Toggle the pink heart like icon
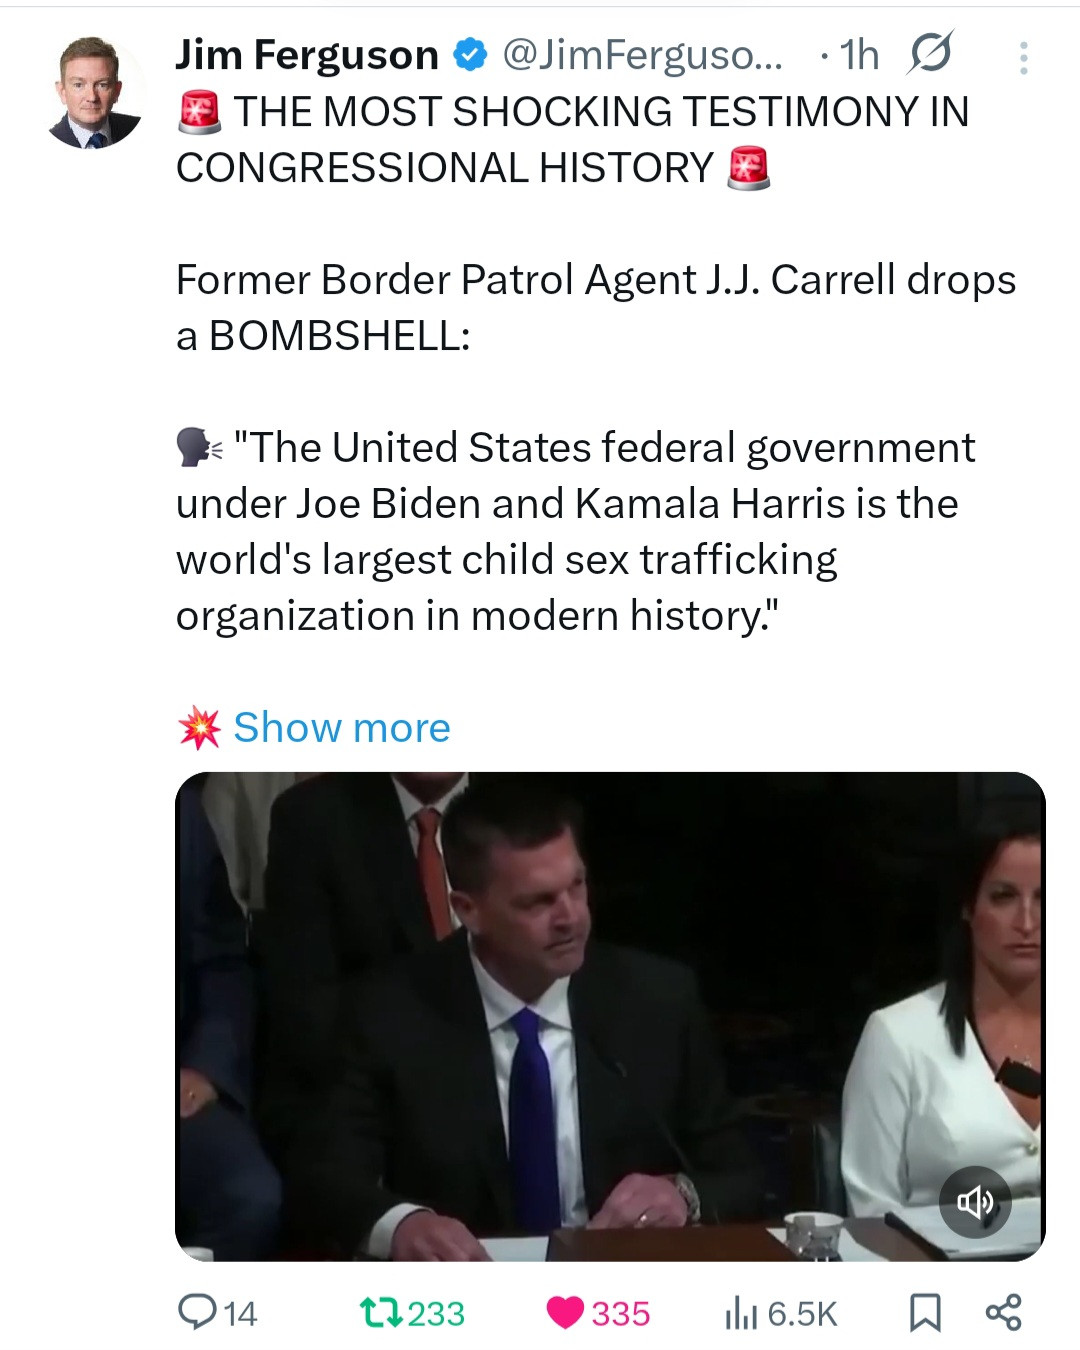1080x1350 pixels. coord(565,1312)
